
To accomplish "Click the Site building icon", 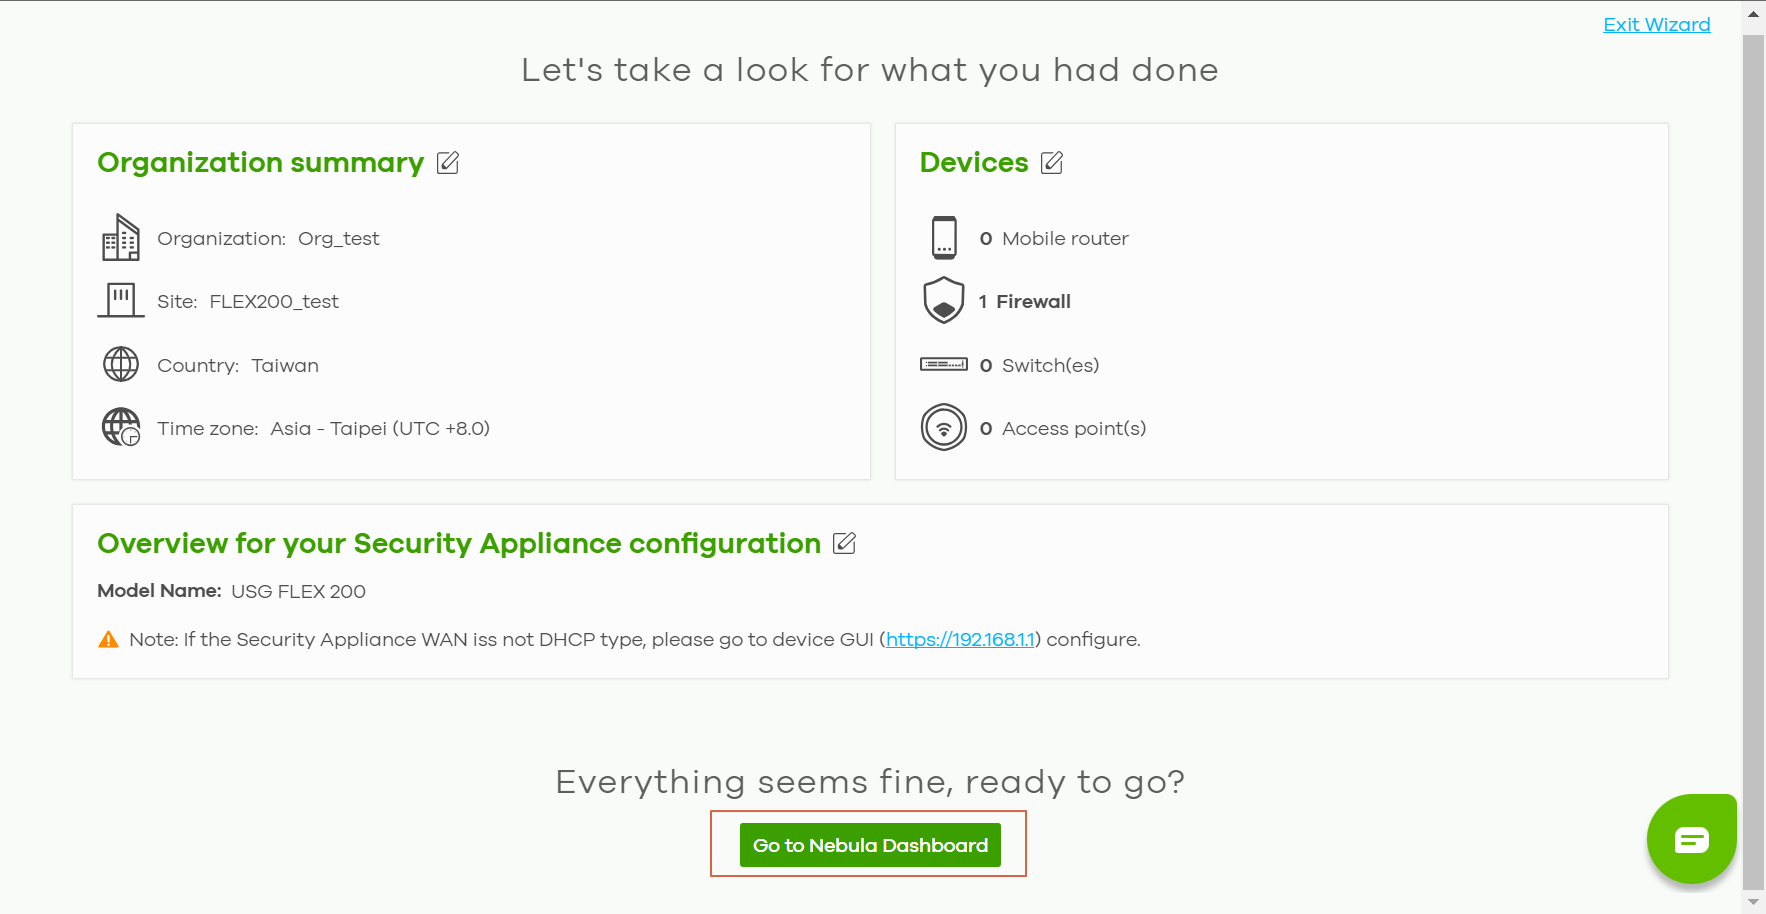I will pyautogui.click(x=121, y=300).
